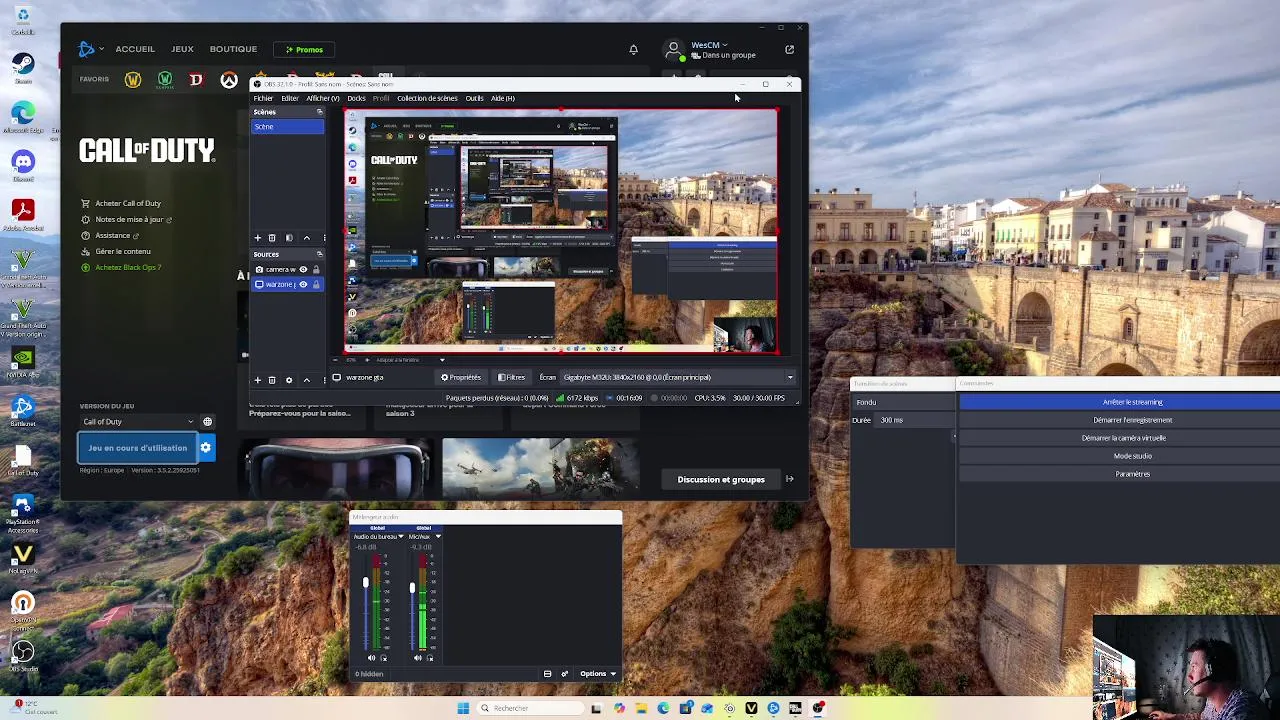Open Version du jeu Call of Duty dropdown
This screenshot has width=1280, height=720.
[x=138, y=422]
